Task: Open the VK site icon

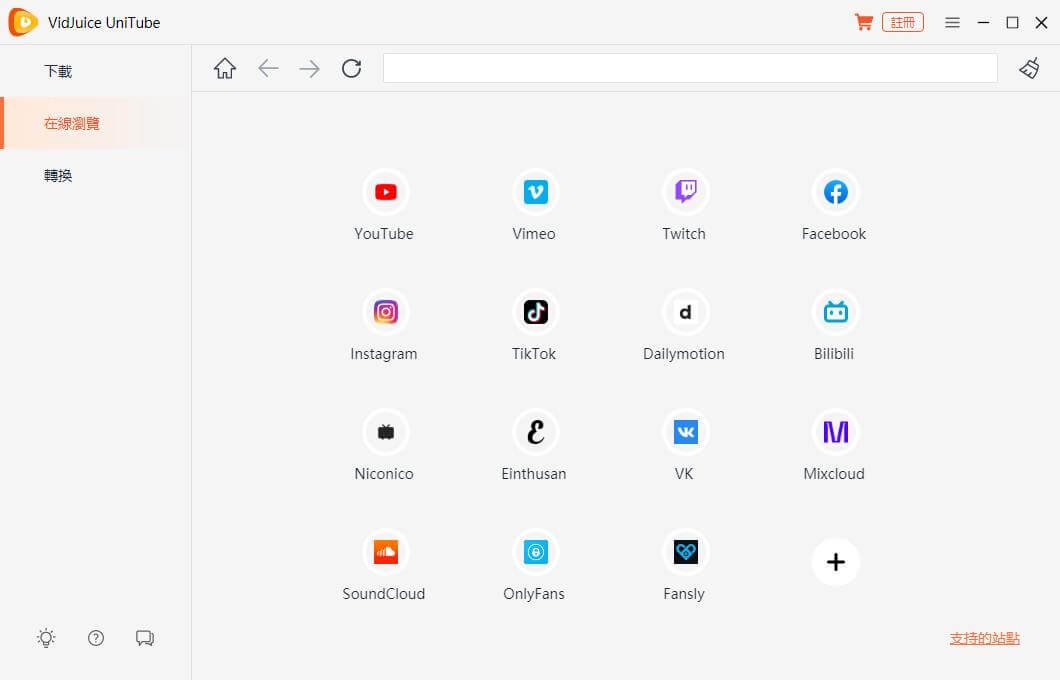Action: tap(685, 432)
